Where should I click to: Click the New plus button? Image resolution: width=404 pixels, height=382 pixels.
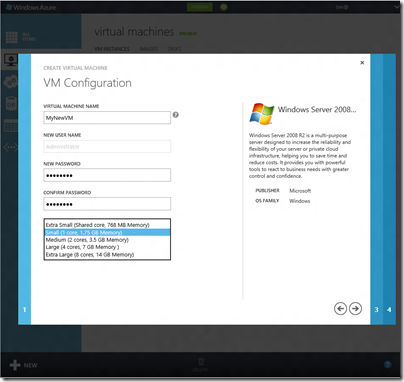tap(23, 365)
